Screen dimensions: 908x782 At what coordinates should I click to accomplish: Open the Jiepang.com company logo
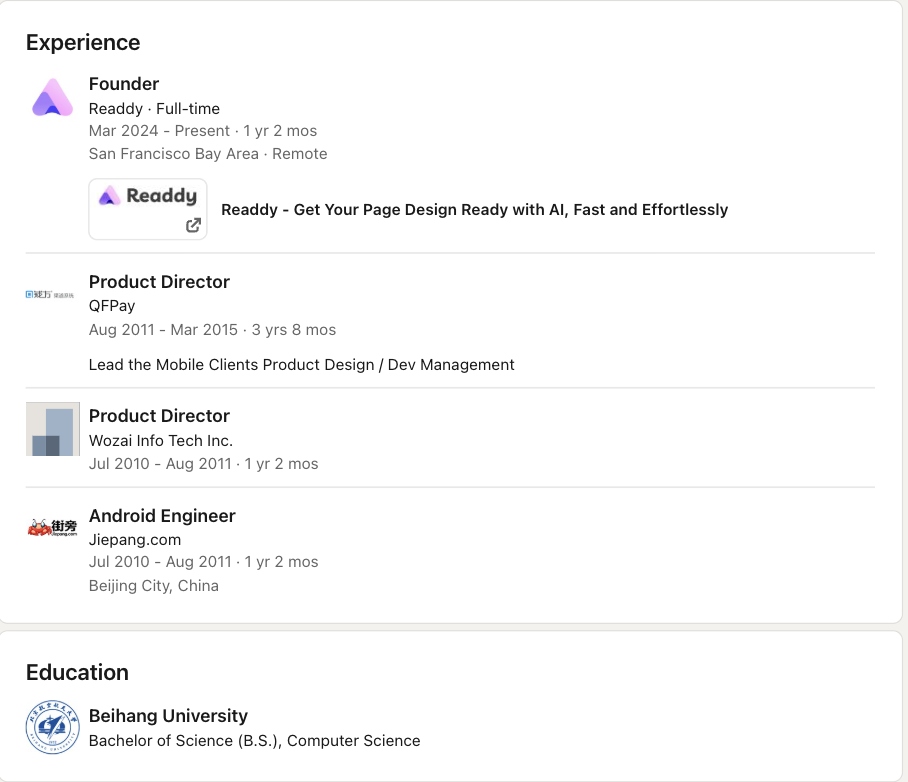(x=53, y=527)
